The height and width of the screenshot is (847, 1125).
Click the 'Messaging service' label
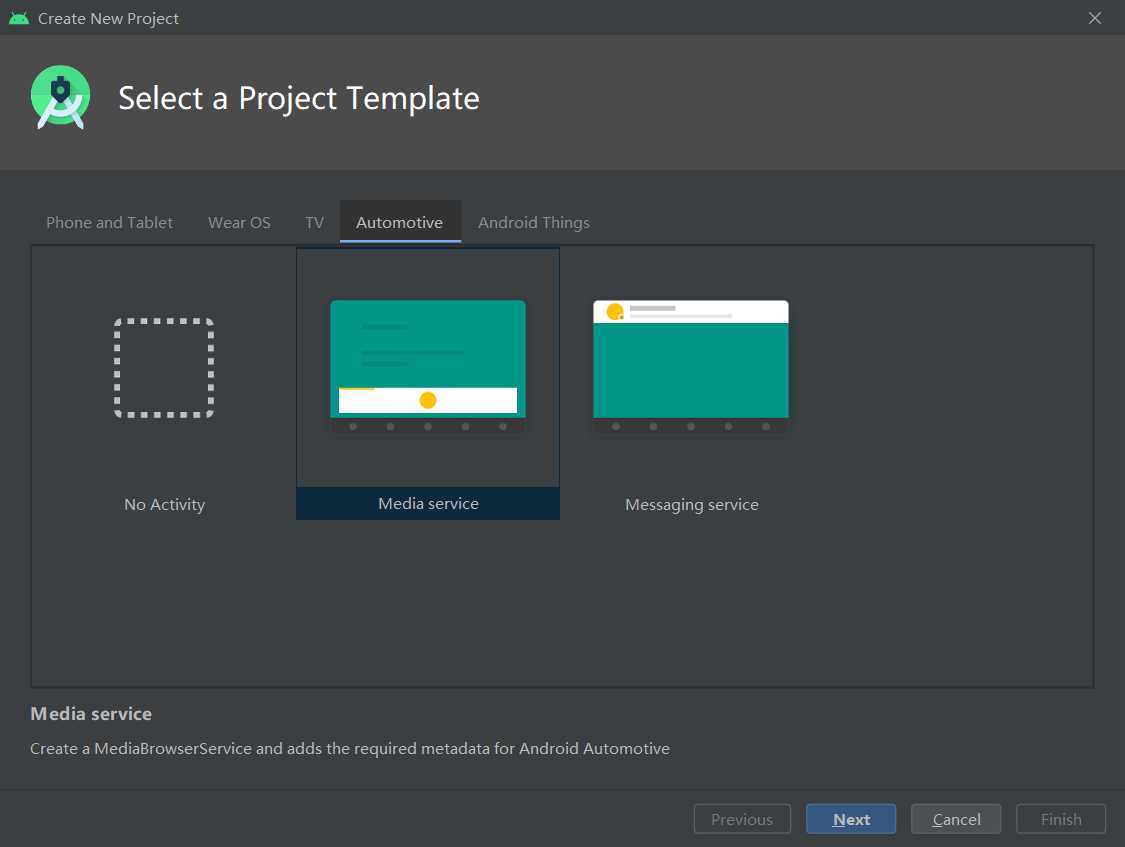tap(692, 505)
